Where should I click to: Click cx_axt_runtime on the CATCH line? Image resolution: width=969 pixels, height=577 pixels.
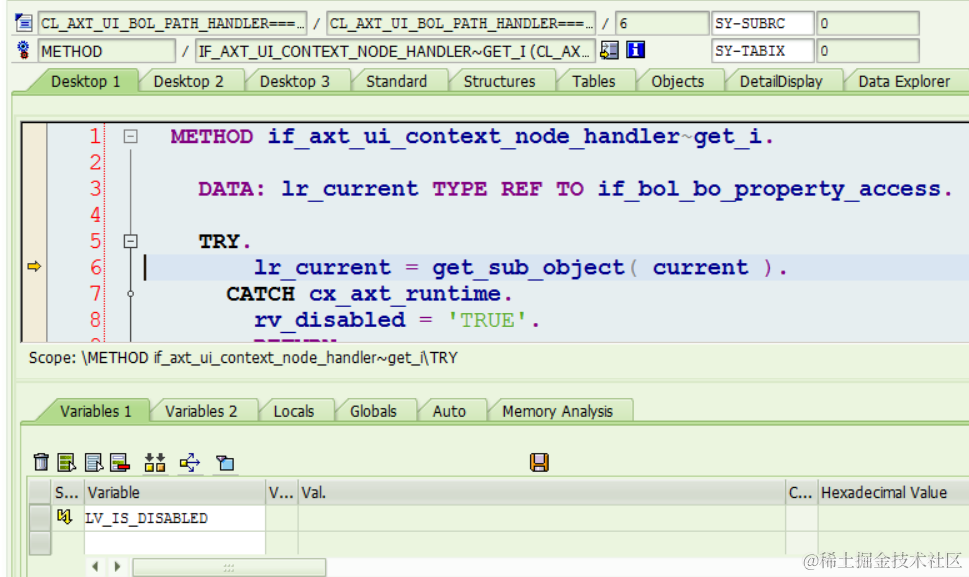coord(405,293)
